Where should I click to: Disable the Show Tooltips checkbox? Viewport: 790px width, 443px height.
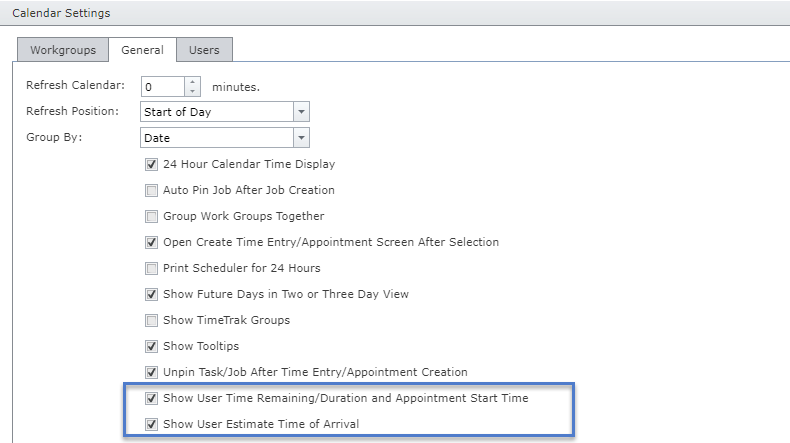tap(152, 346)
